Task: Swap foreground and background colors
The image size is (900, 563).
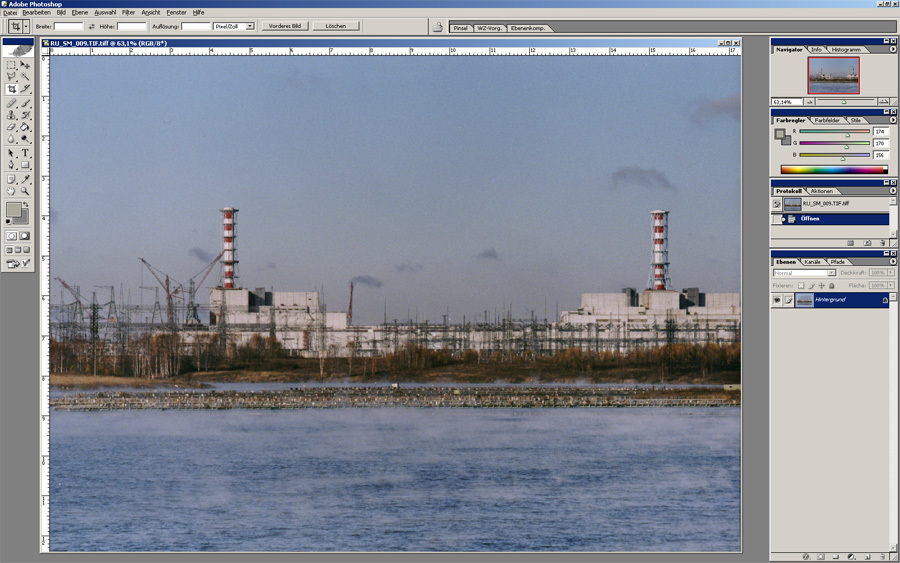Action: 26,204
